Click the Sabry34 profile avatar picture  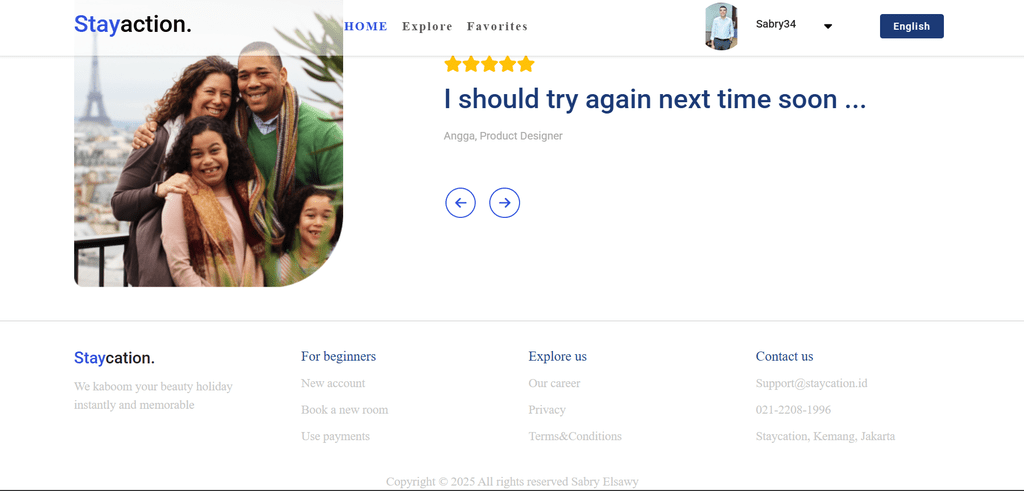tap(722, 26)
